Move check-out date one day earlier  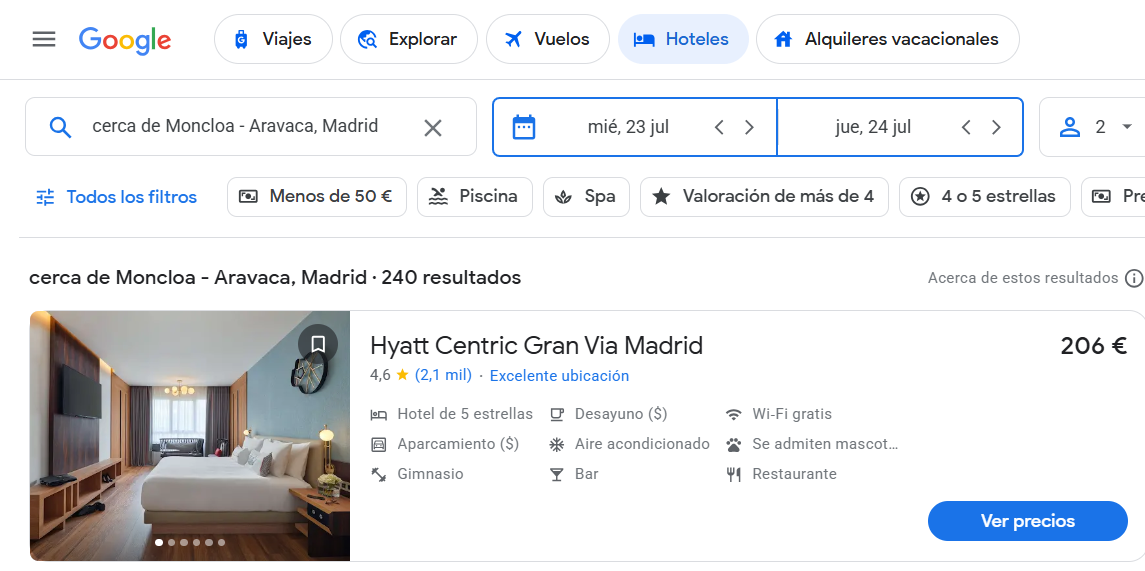[x=966, y=127]
